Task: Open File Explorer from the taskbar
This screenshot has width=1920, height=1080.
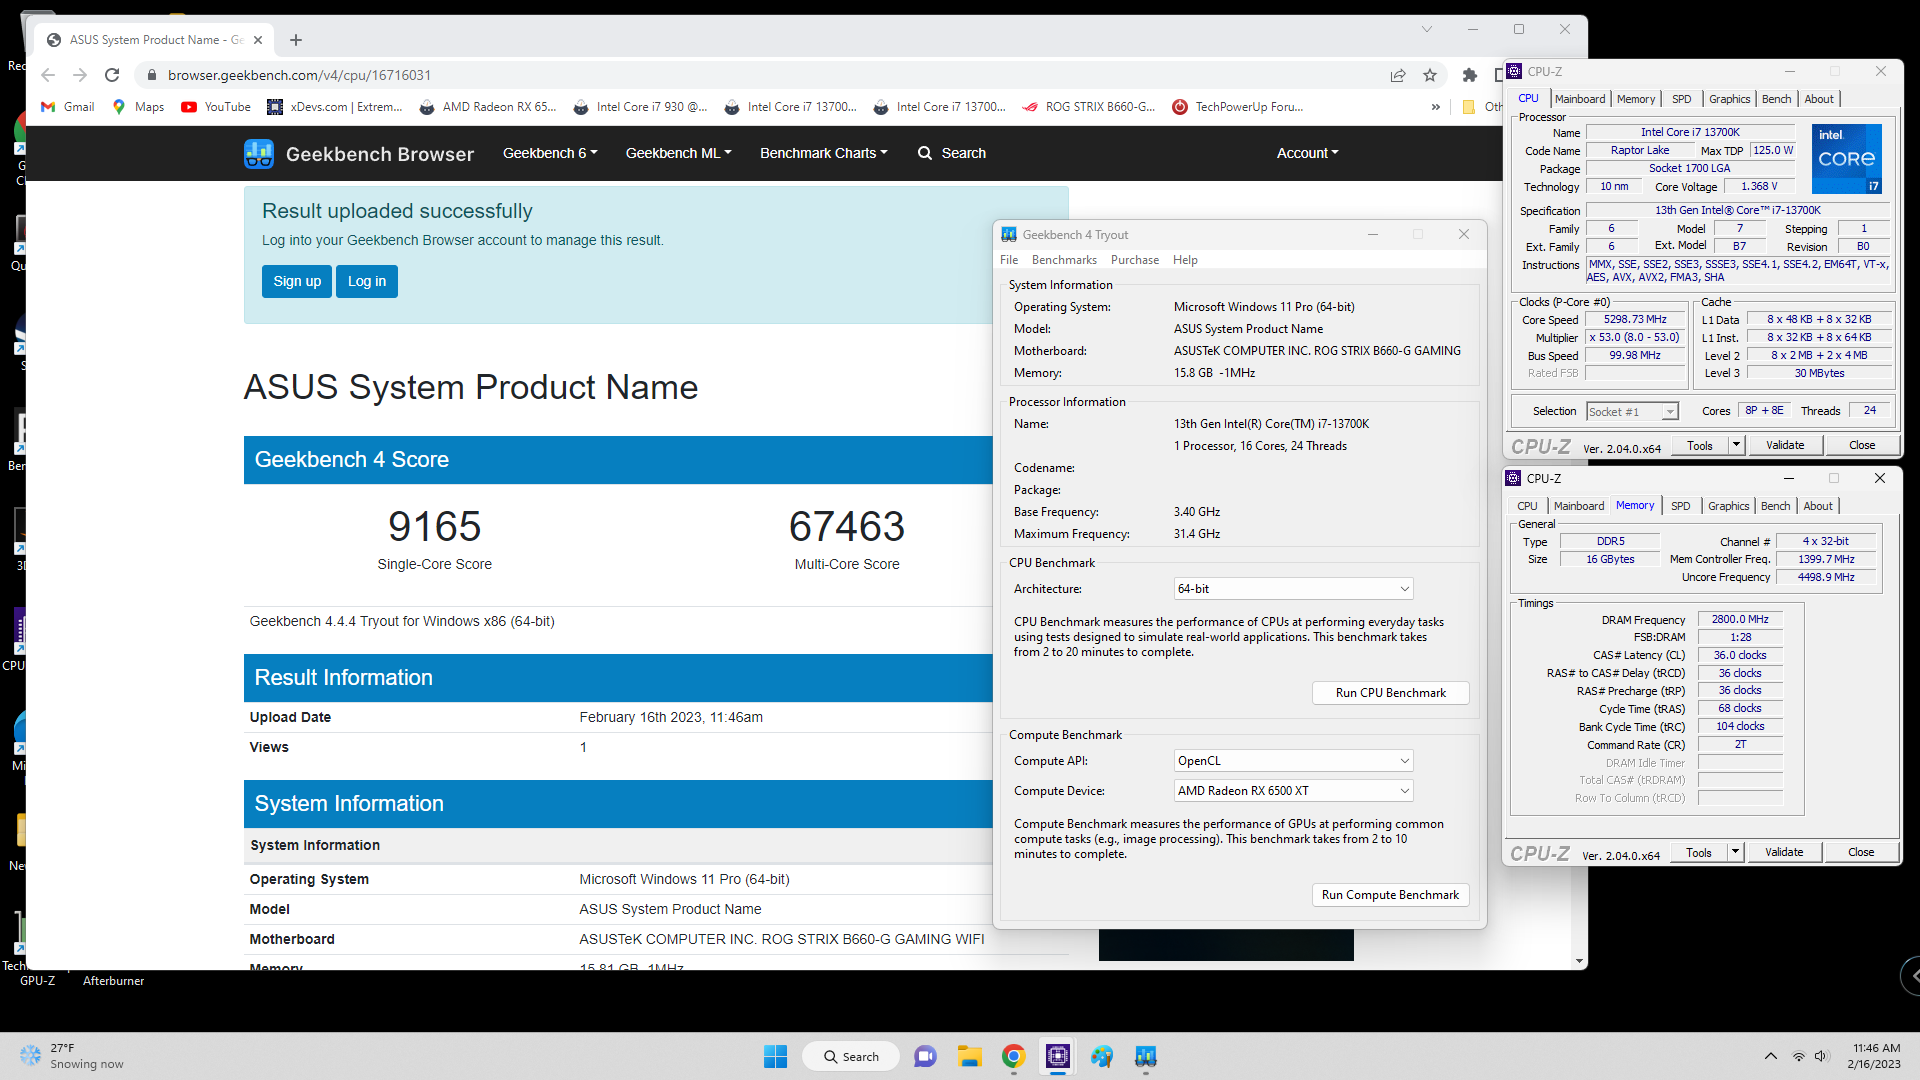Action: (969, 1056)
